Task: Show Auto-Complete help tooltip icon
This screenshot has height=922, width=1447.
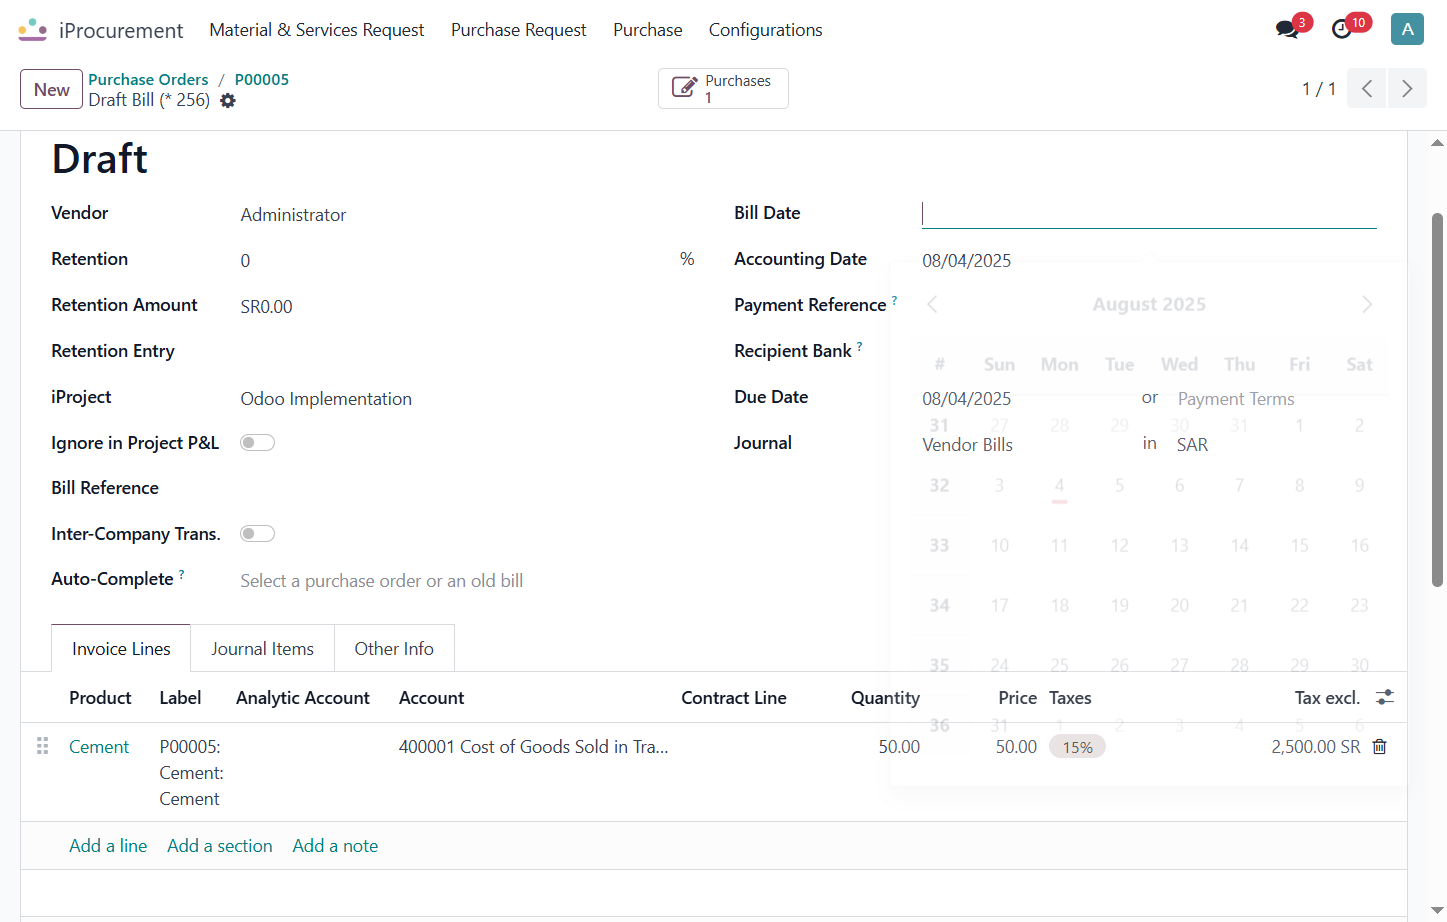Action: coord(181,574)
